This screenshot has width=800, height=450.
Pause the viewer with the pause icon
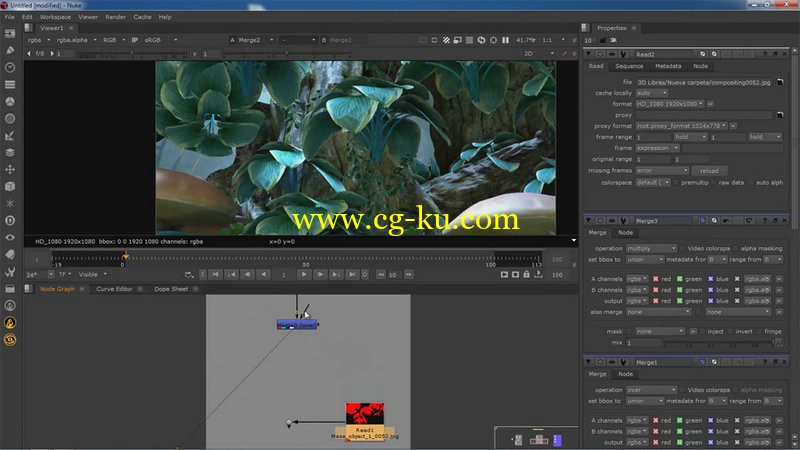pos(505,40)
